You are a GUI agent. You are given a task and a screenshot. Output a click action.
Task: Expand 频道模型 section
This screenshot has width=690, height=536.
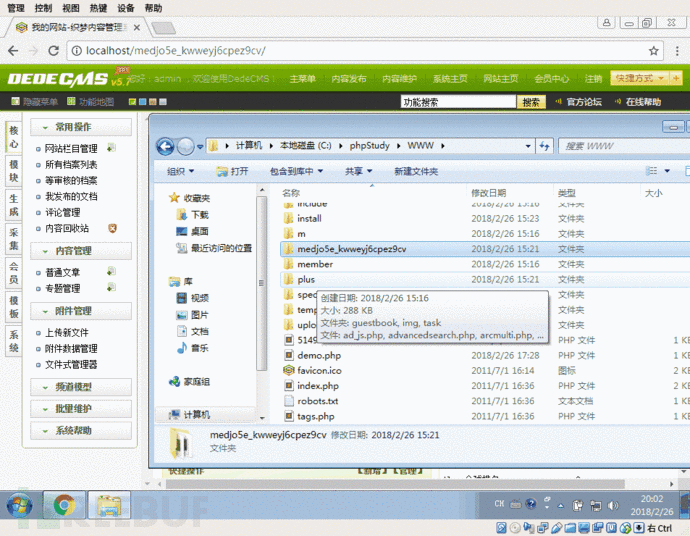coord(81,387)
